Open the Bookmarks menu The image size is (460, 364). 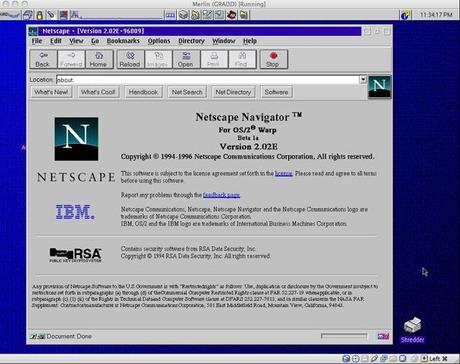(123, 41)
